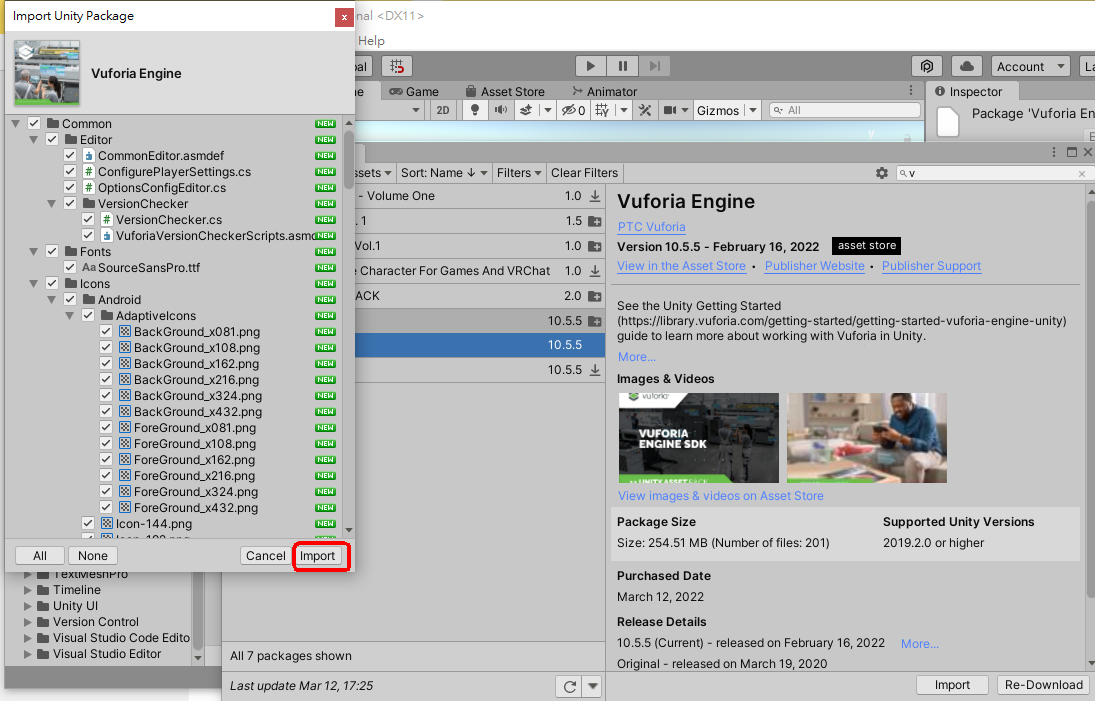This screenshot has height=701, width=1095.
Task: Click the Inspector package file icon
Action: (948, 122)
